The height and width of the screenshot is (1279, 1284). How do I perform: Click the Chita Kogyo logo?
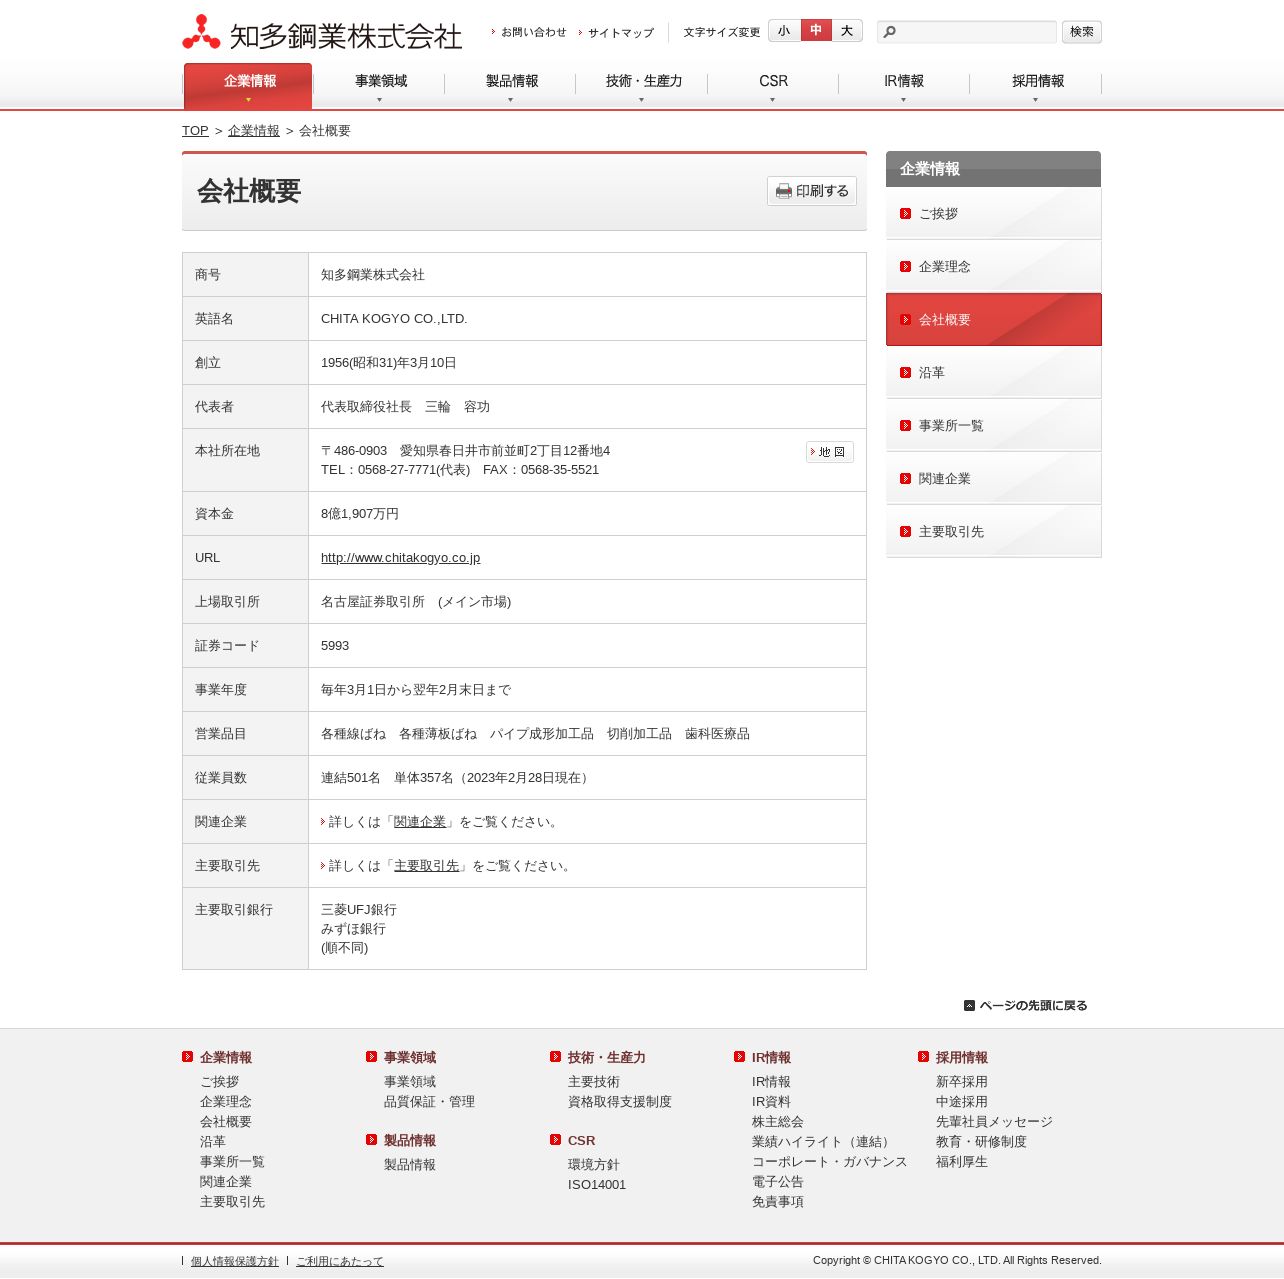322,33
